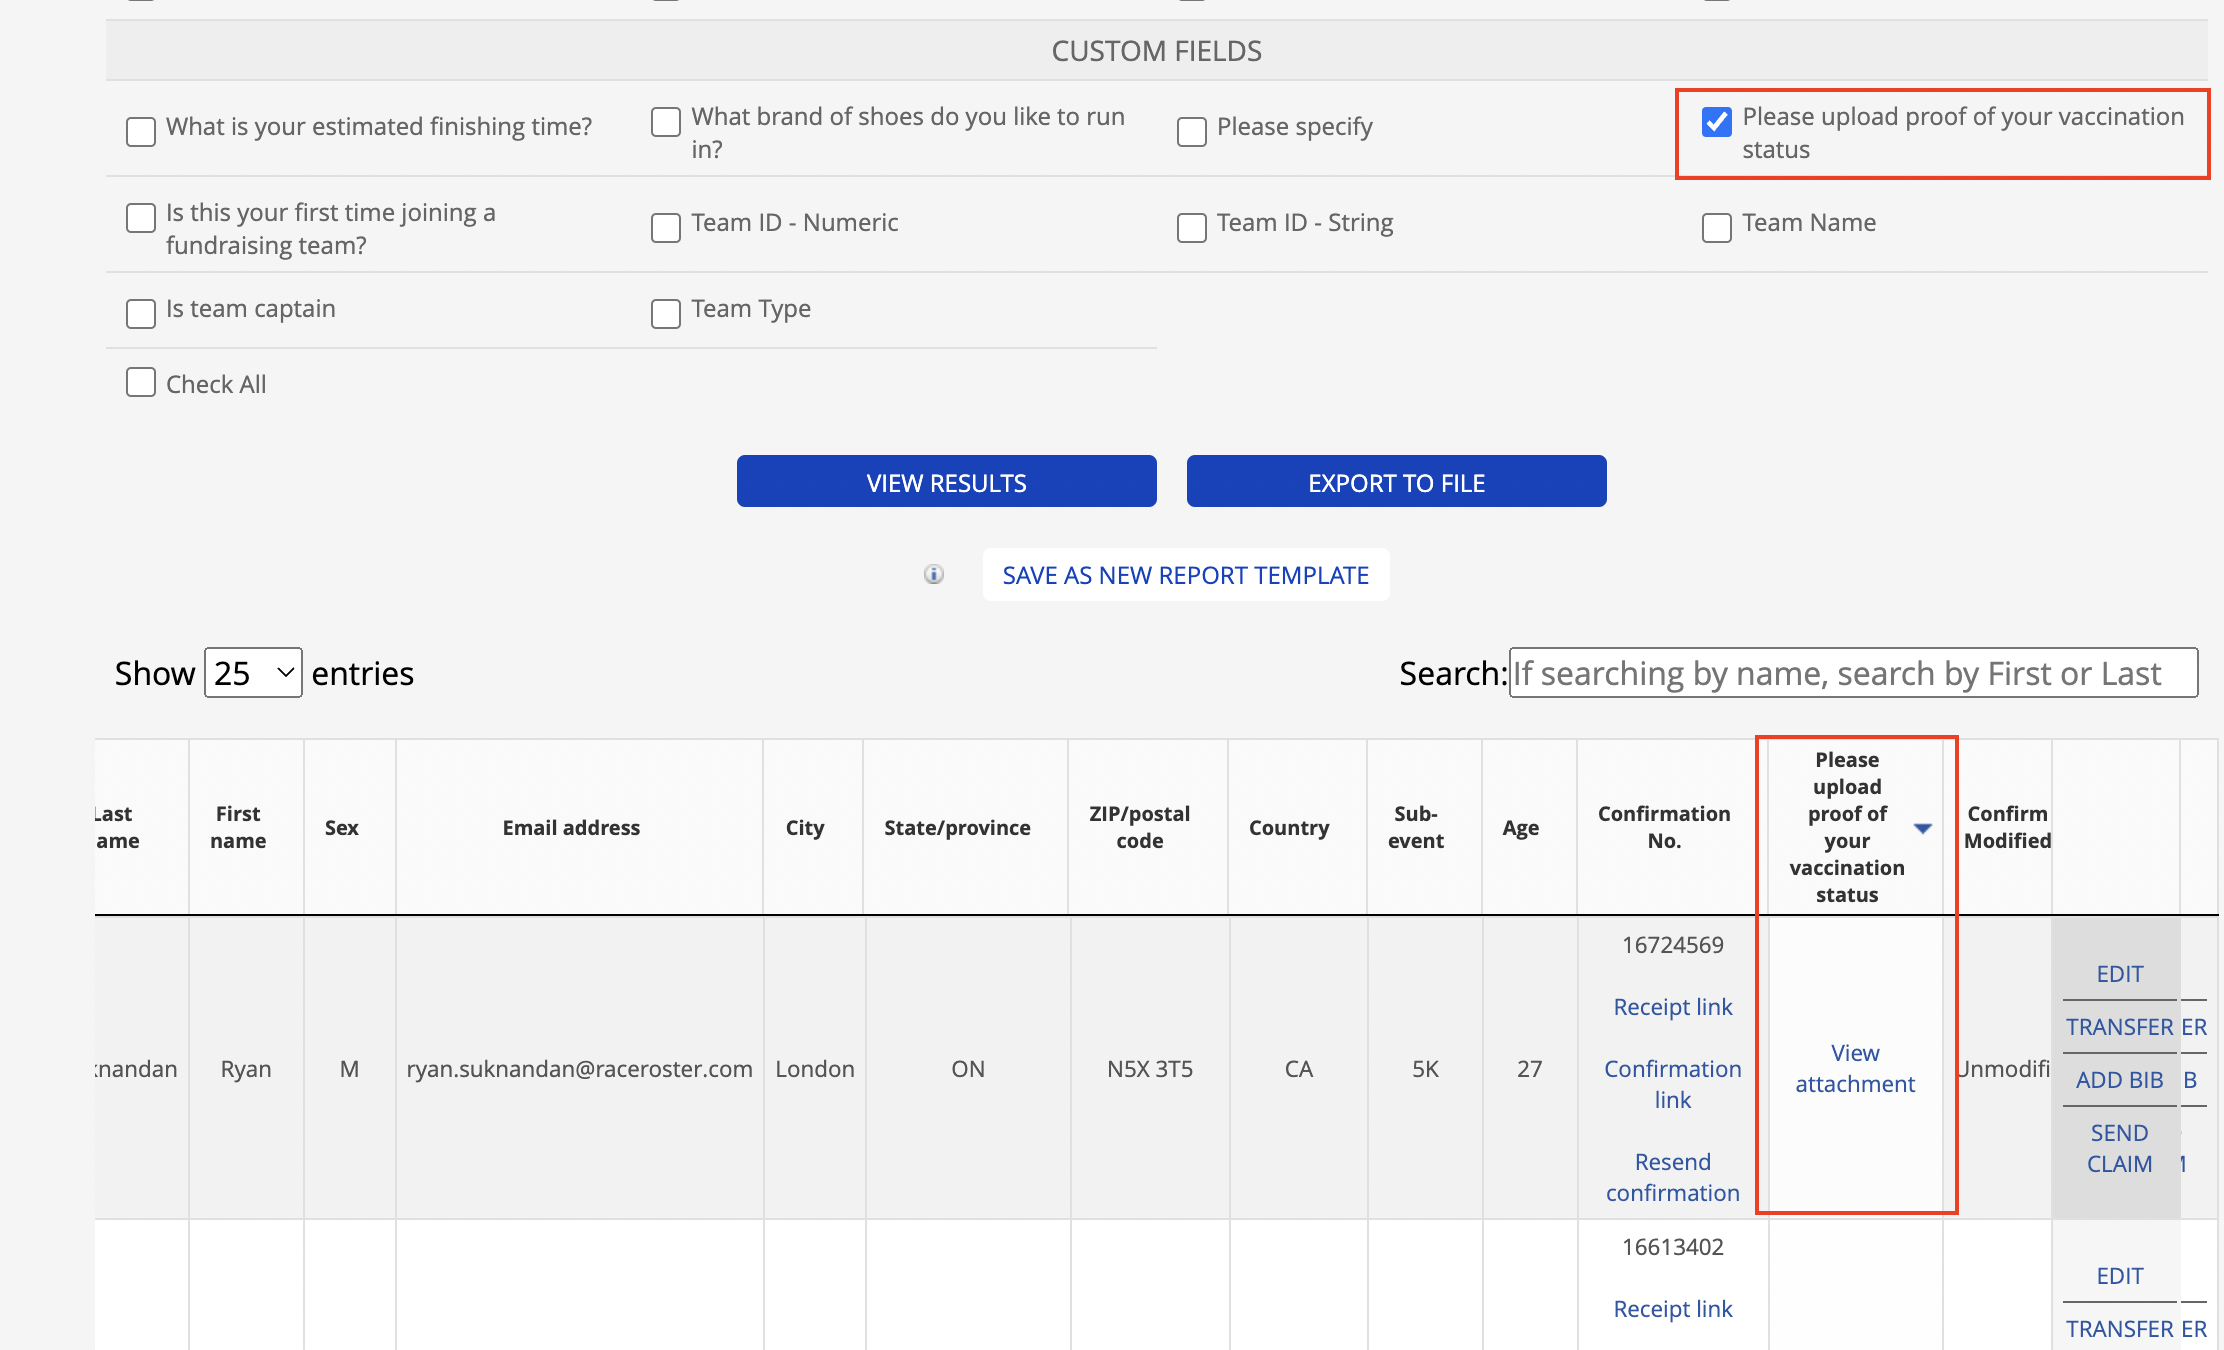Sort by Confirmation No. column header
Image resolution: width=2224 pixels, height=1350 pixels.
(x=1664, y=827)
